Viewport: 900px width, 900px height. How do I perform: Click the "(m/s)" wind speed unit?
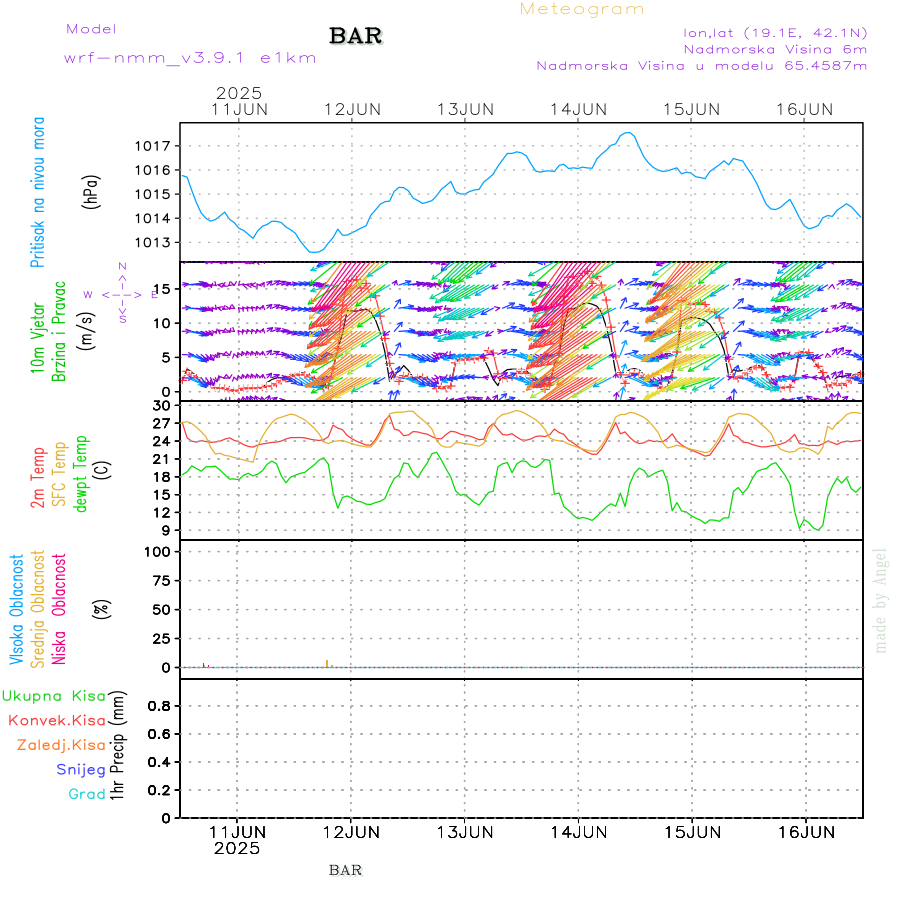87,332
